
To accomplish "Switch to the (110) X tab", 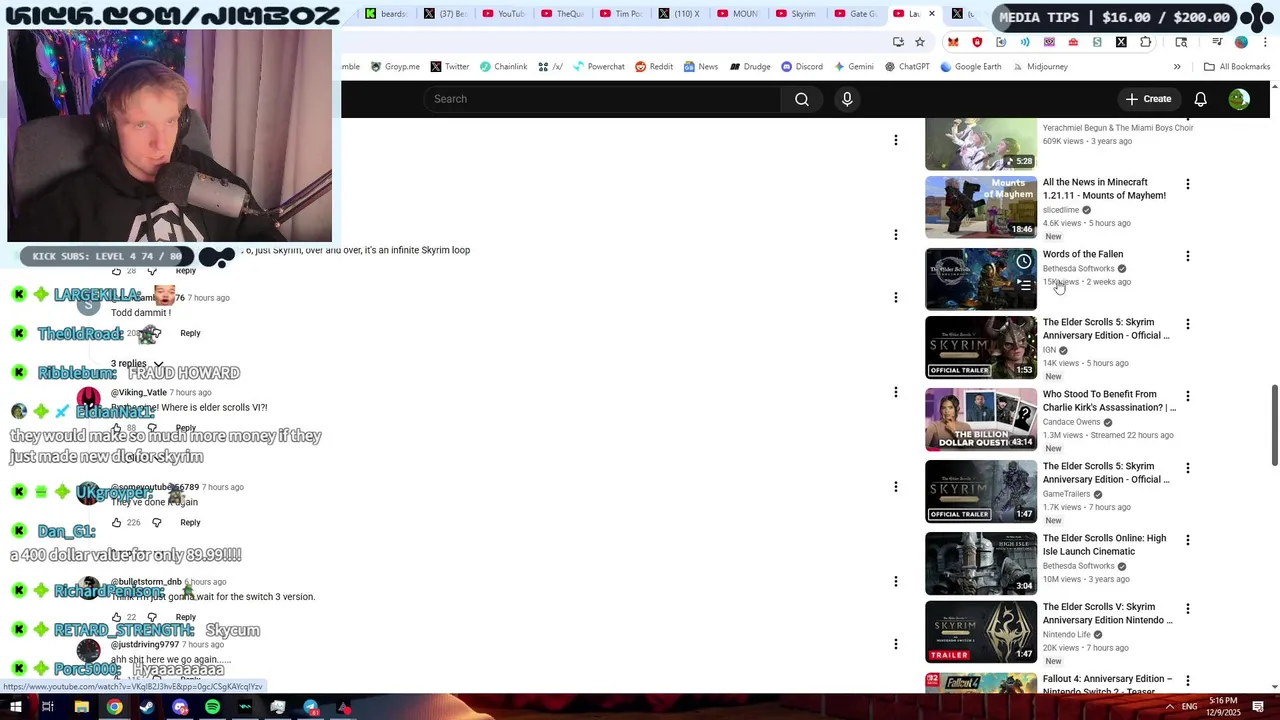I will 679,14.
